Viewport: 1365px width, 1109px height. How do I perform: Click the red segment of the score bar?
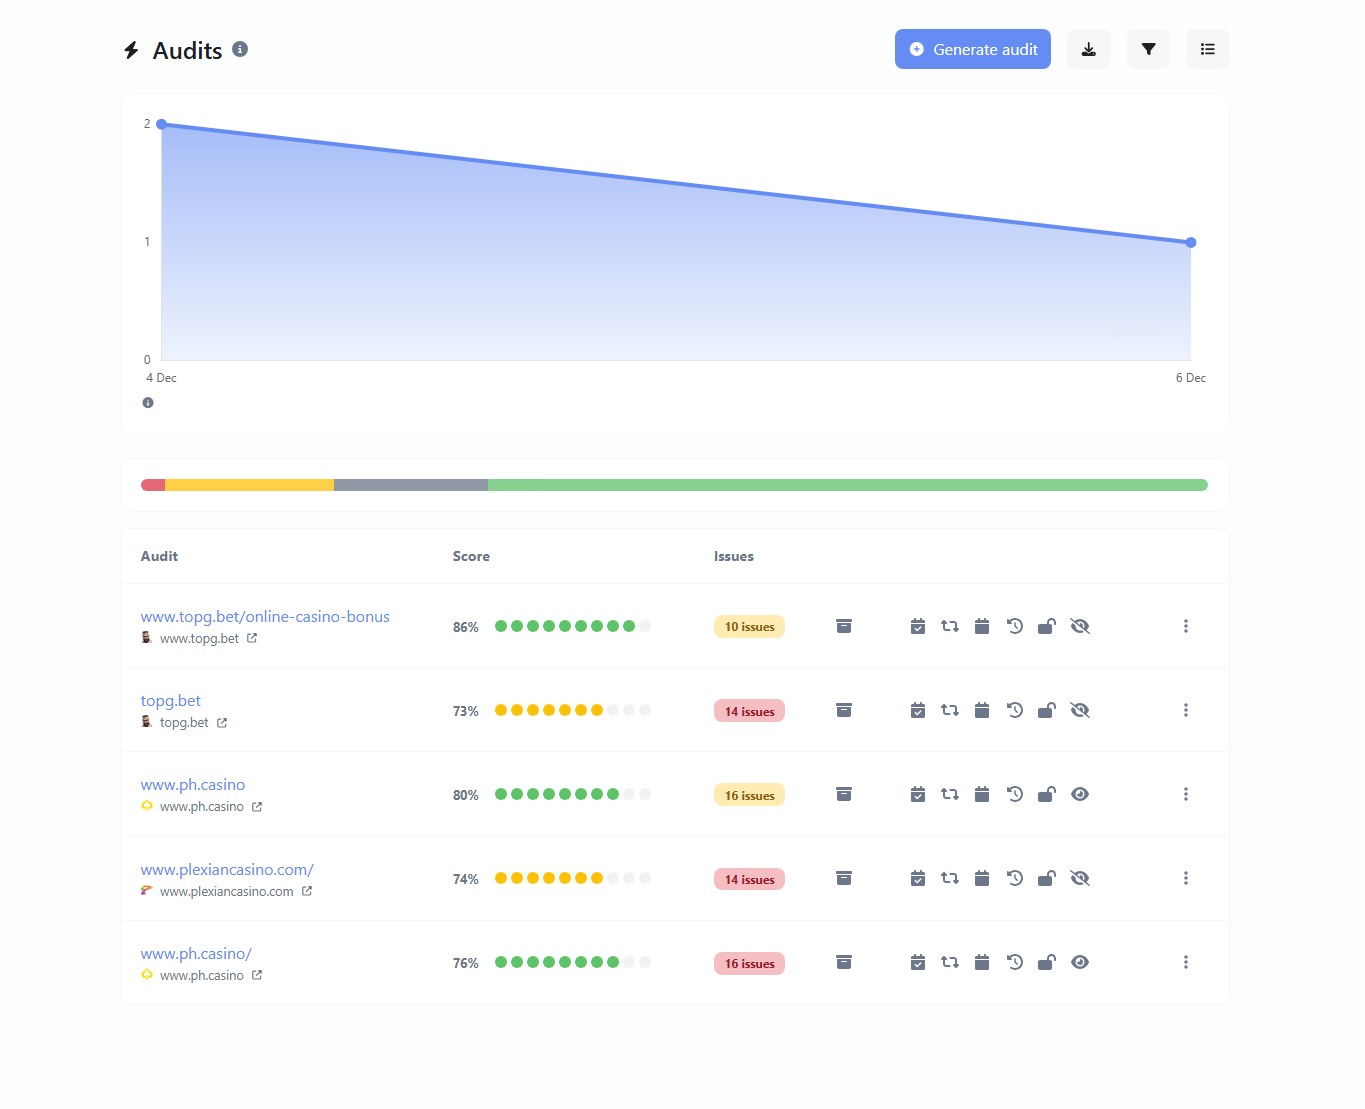(152, 484)
